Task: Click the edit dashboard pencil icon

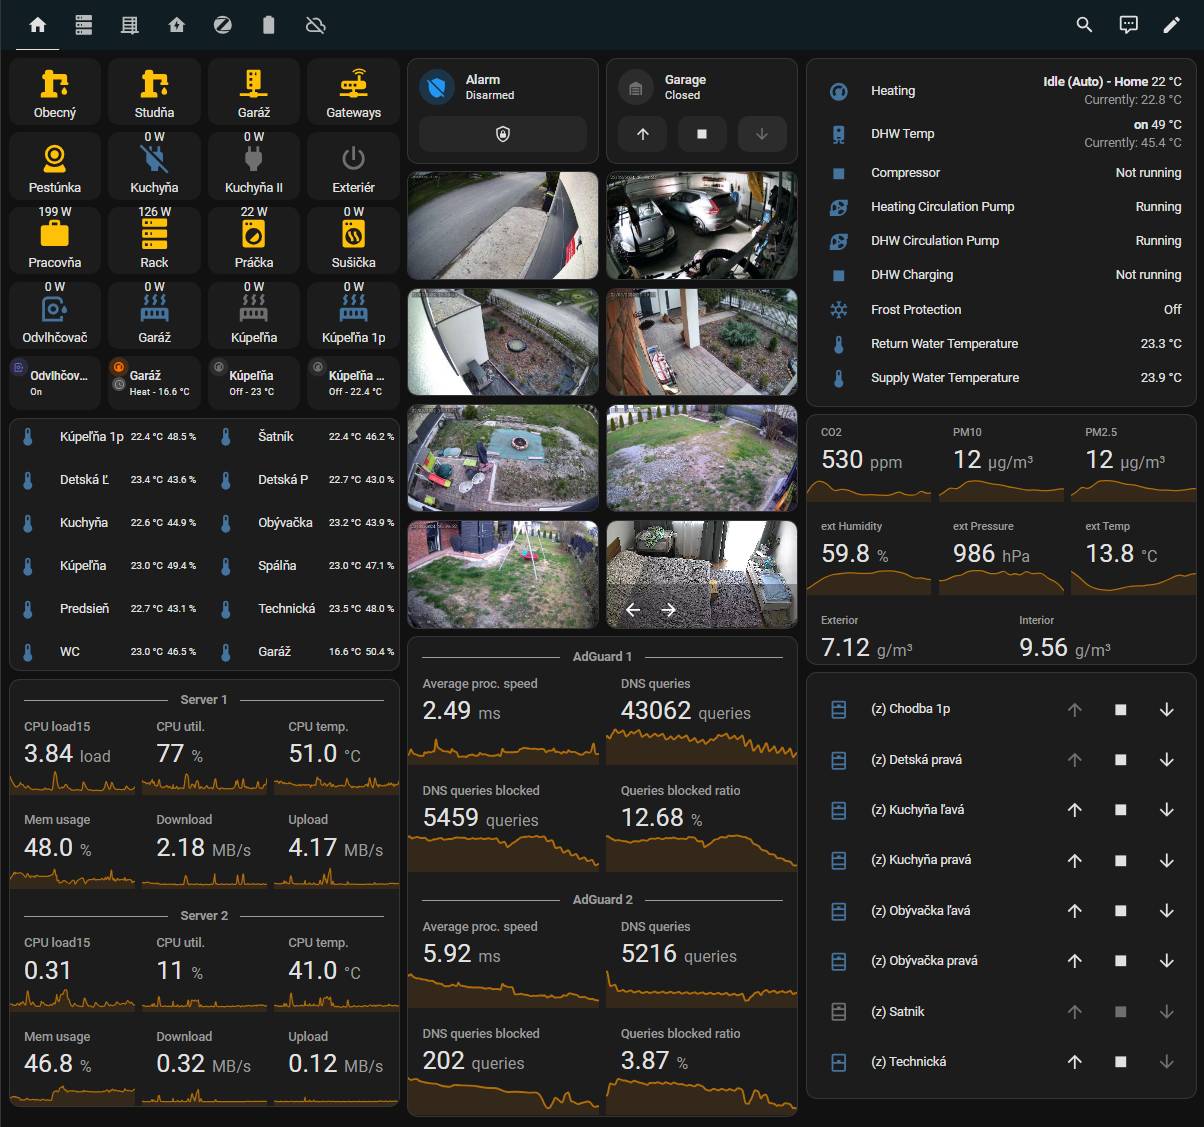Action: [x=1171, y=25]
